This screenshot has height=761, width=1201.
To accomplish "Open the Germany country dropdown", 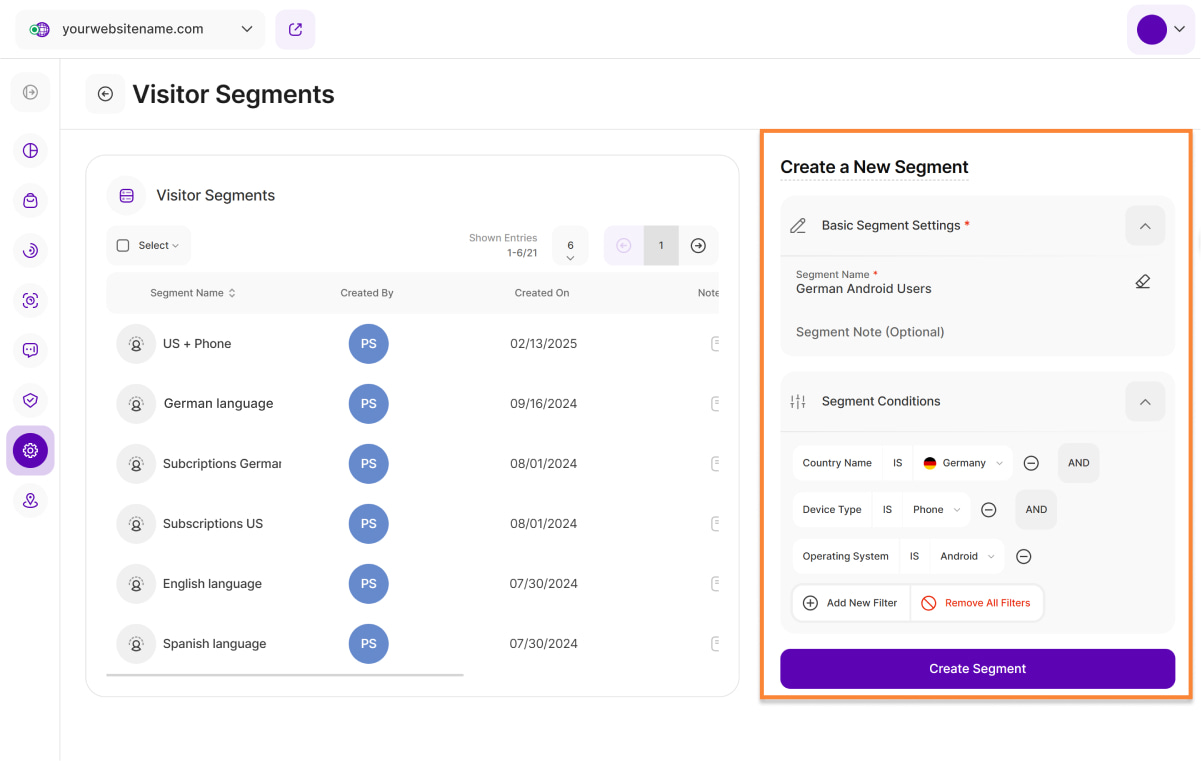I will [962, 463].
